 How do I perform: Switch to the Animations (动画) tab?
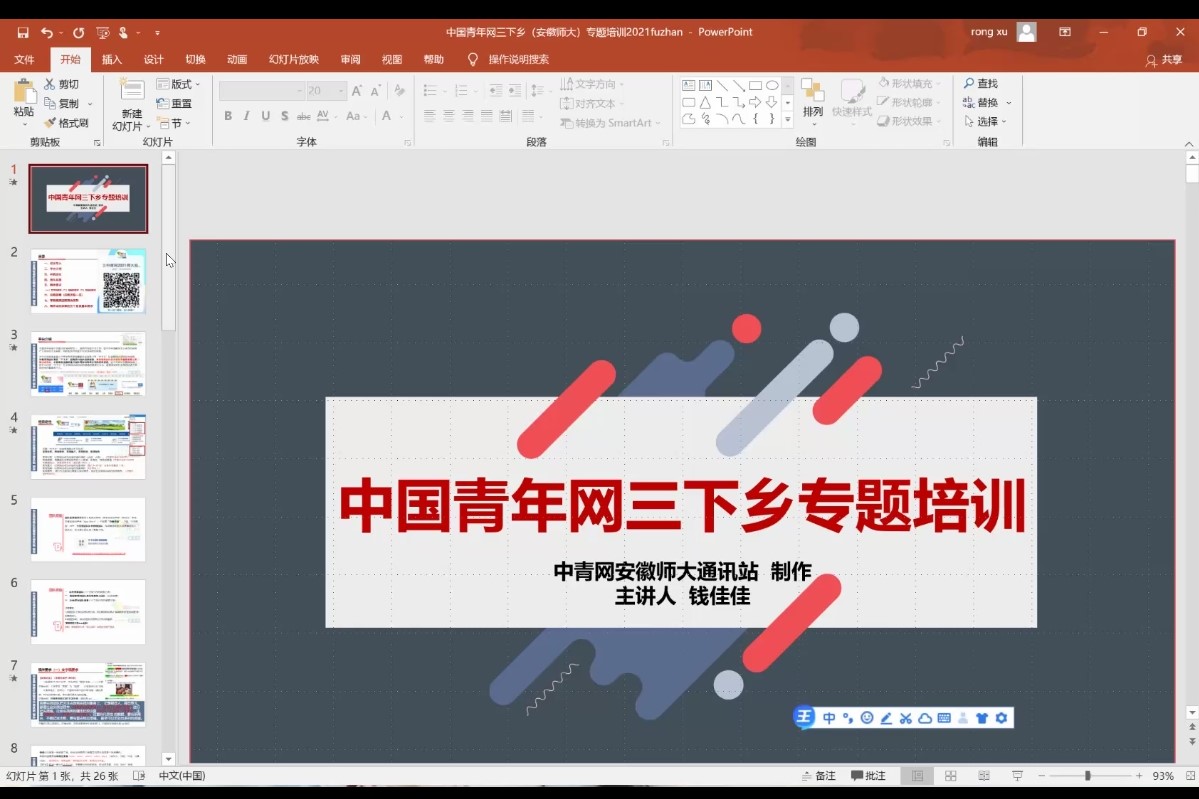(237, 60)
